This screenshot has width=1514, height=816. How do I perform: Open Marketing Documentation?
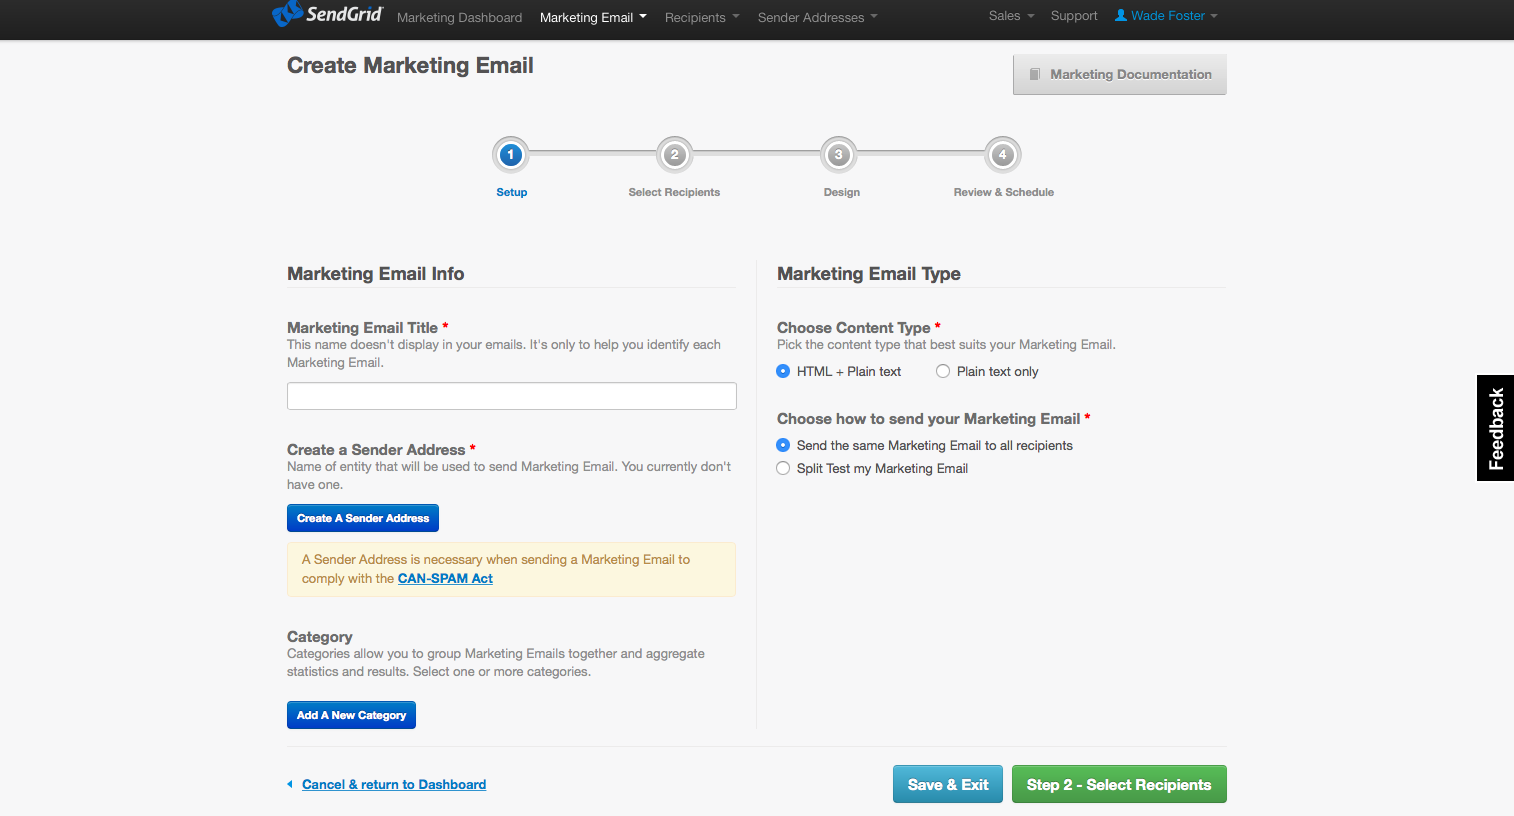click(x=1120, y=74)
